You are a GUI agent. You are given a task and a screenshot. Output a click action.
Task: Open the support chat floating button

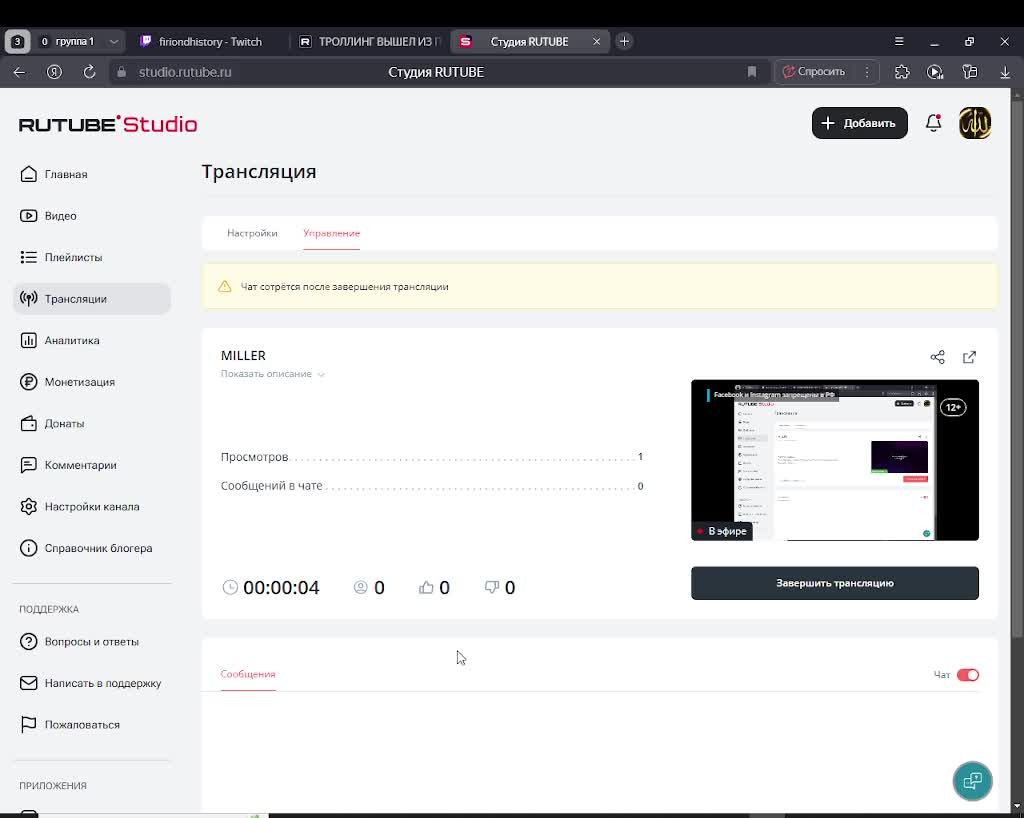click(x=972, y=781)
